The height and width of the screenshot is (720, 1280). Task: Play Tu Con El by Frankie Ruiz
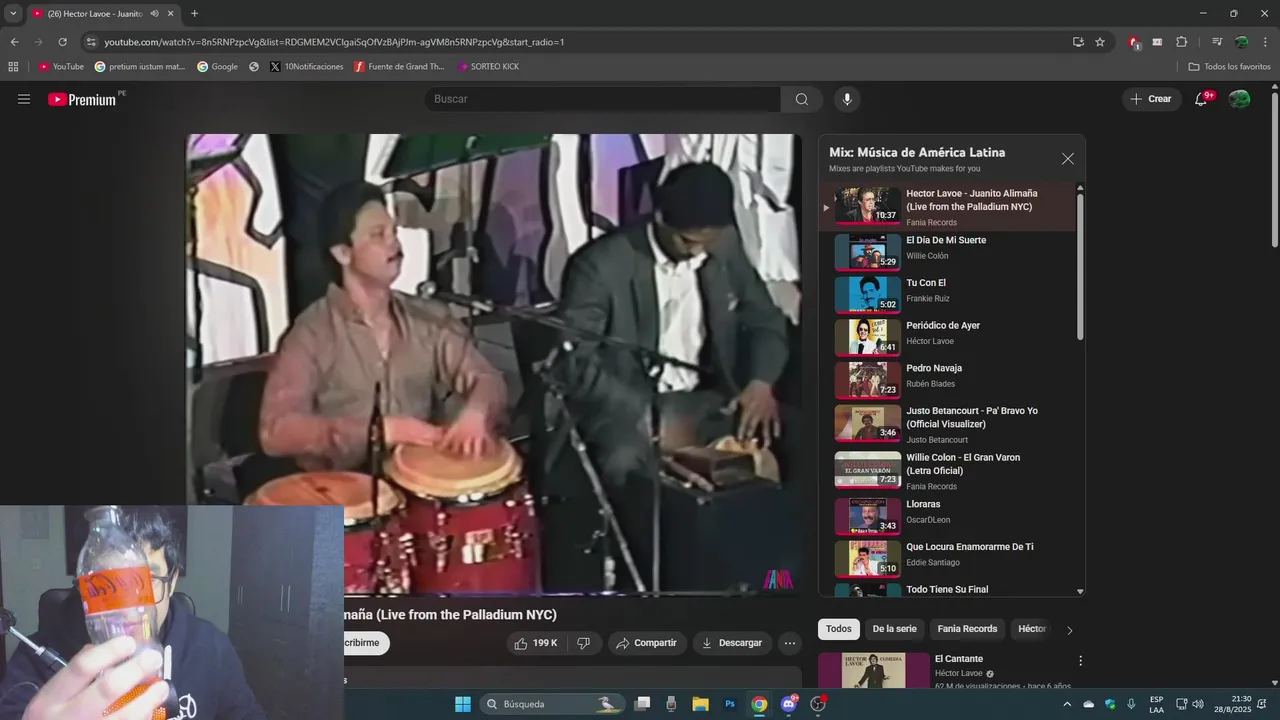pyautogui.click(x=947, y=294)
